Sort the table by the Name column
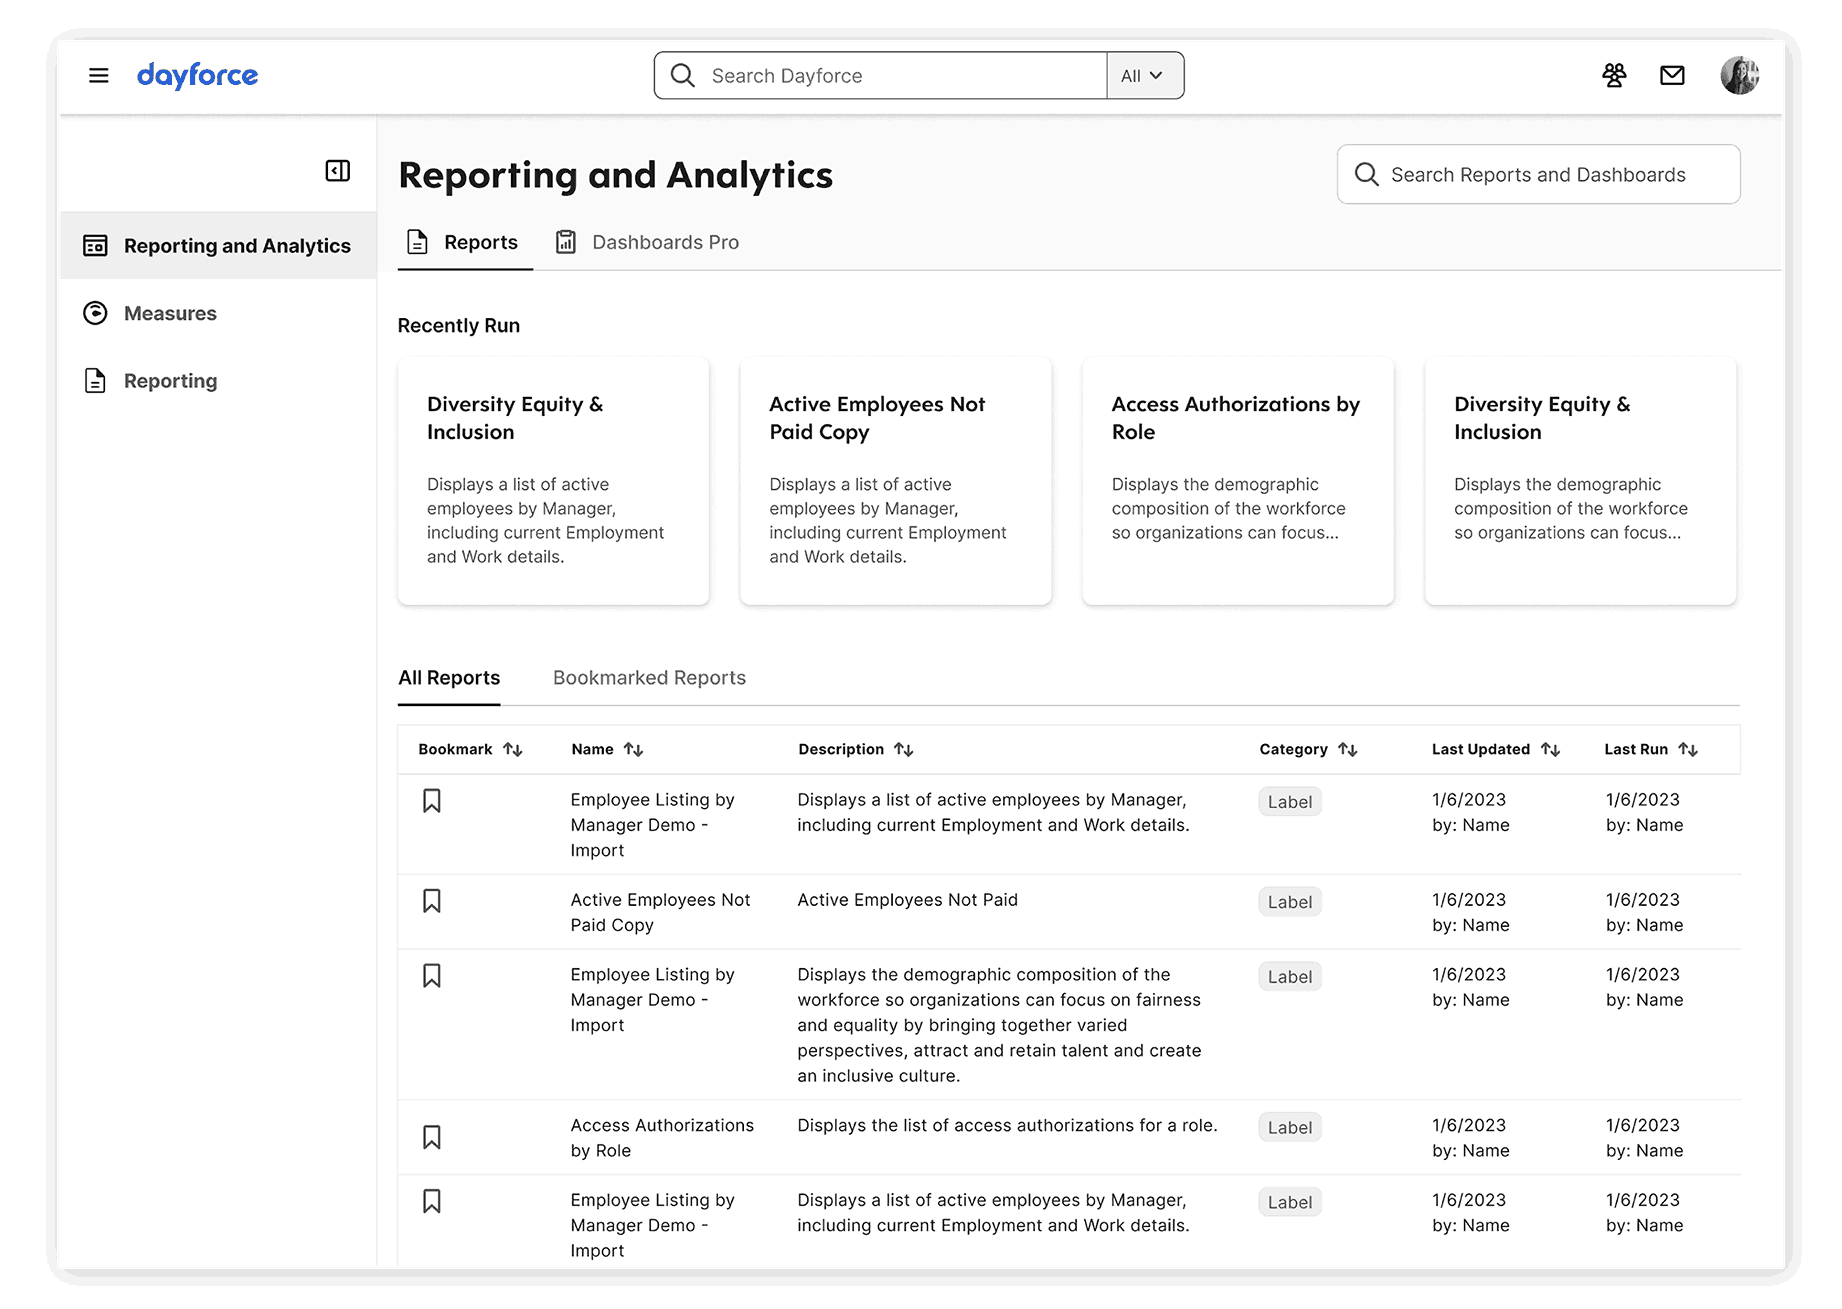This screenshot has width=1842, height=1309. click(633, 749)
